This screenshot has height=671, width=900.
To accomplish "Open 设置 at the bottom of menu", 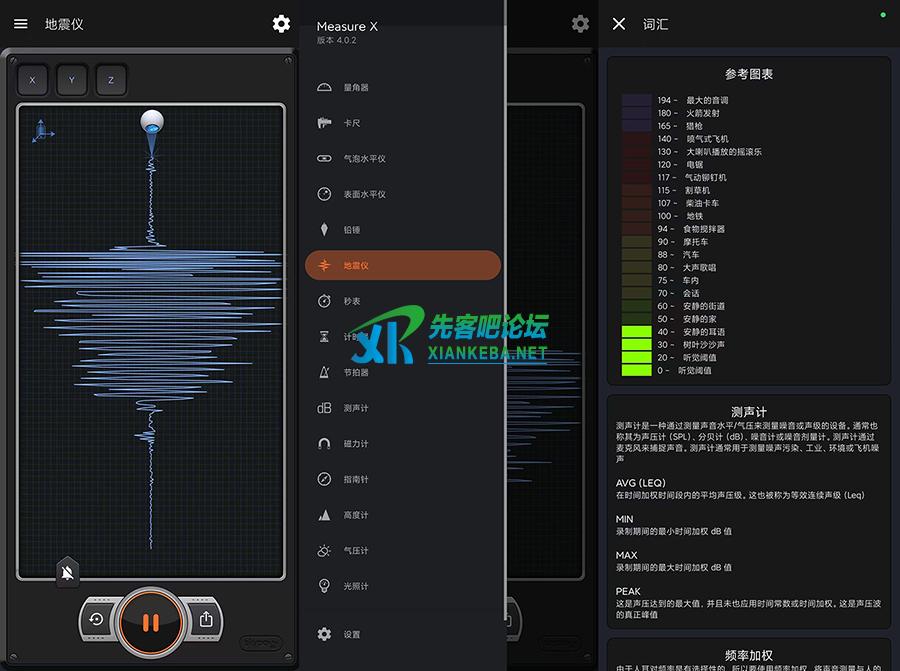I will point(351,634).
